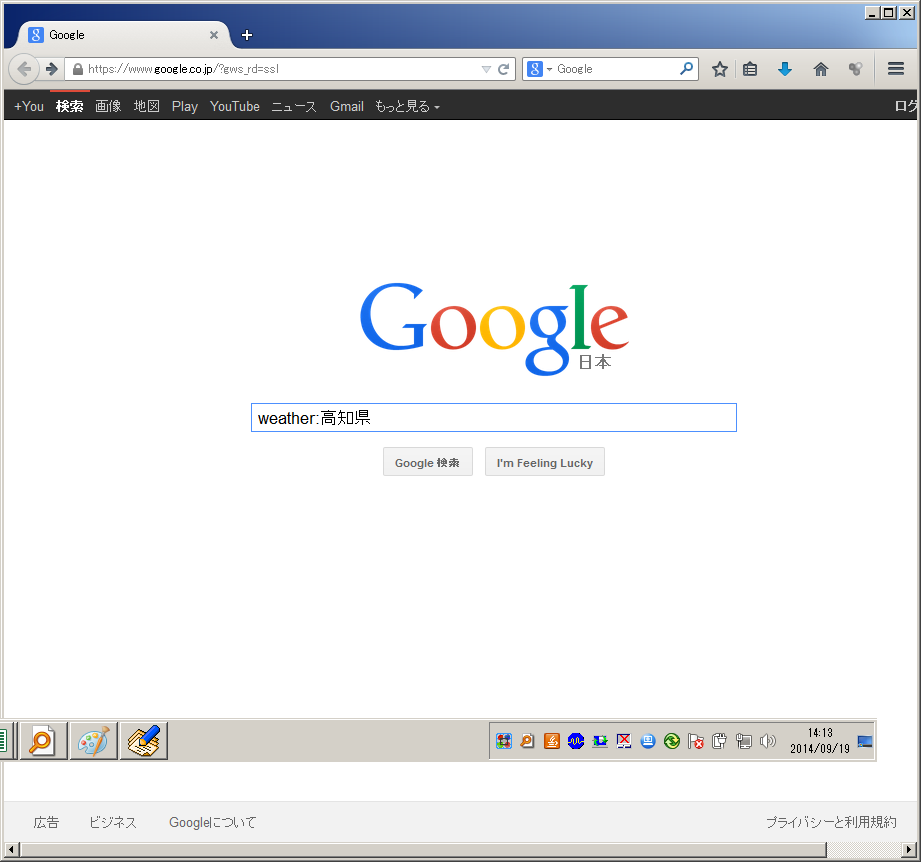Open the Firefox hamburger menu
Screen dimensions: 921x862
click(896, 69)
